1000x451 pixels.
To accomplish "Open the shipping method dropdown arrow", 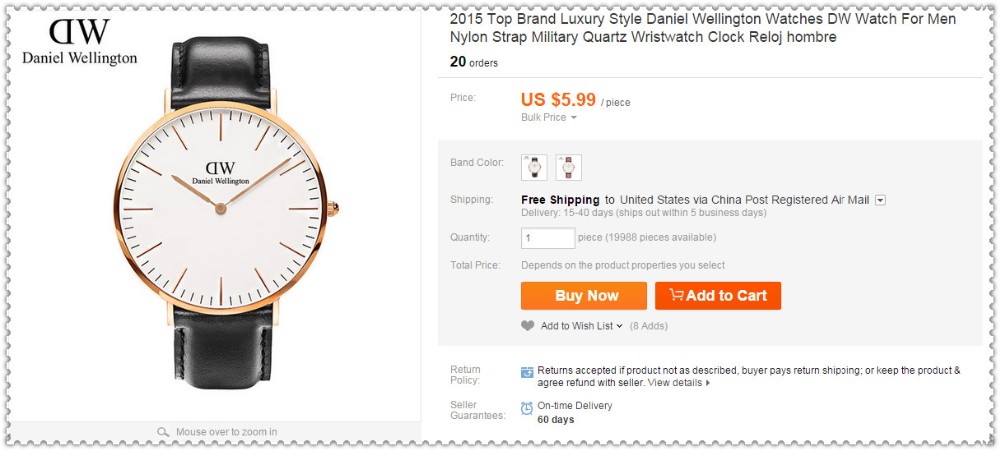I will [880, 200].
